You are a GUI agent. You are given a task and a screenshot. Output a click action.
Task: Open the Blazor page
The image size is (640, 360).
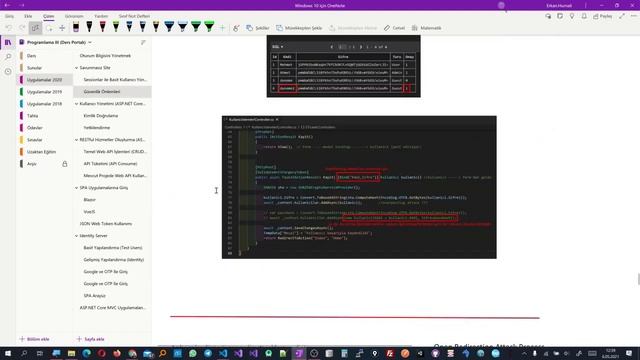coord(112,200)
